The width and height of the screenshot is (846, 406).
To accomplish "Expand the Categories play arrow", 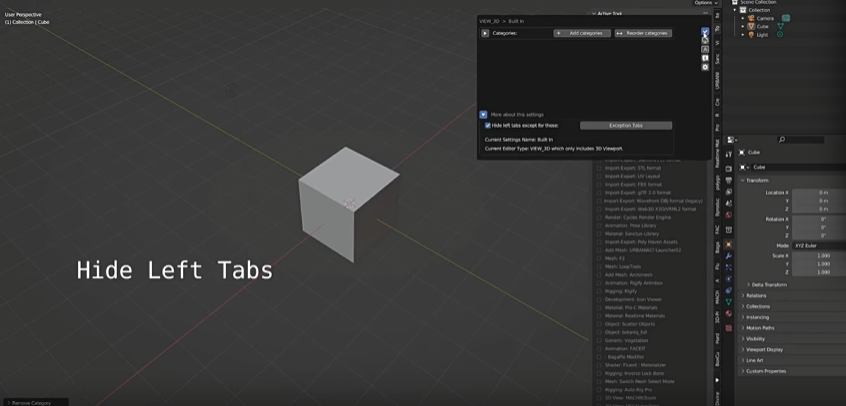I will (485, 33).
